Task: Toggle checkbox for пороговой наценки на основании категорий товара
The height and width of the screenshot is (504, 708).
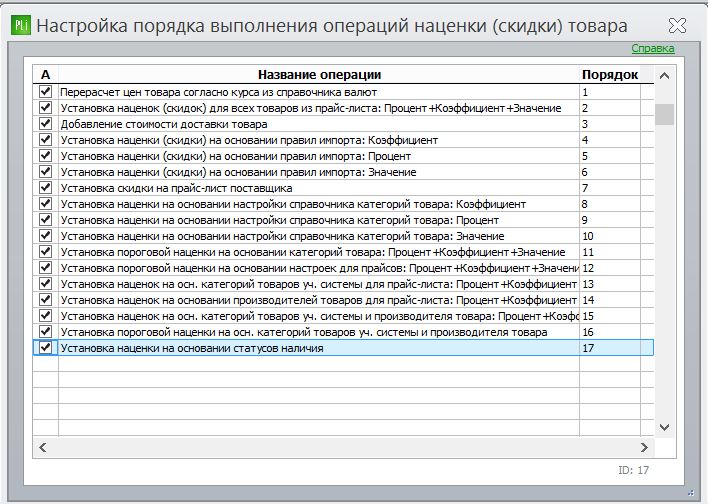Action: point(45,252)
